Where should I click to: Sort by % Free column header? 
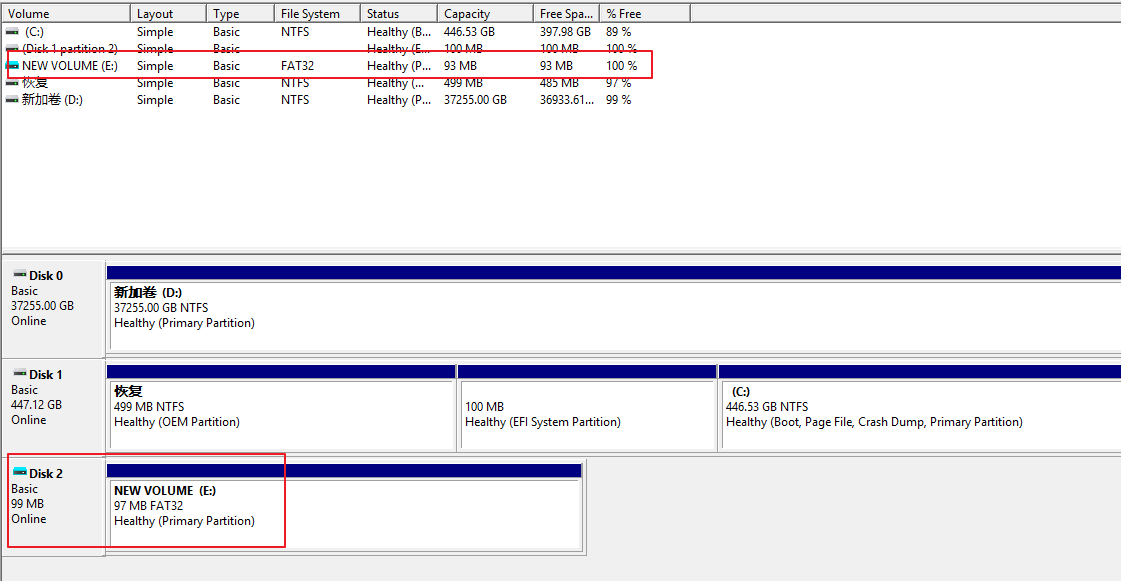tap(645, 14)
